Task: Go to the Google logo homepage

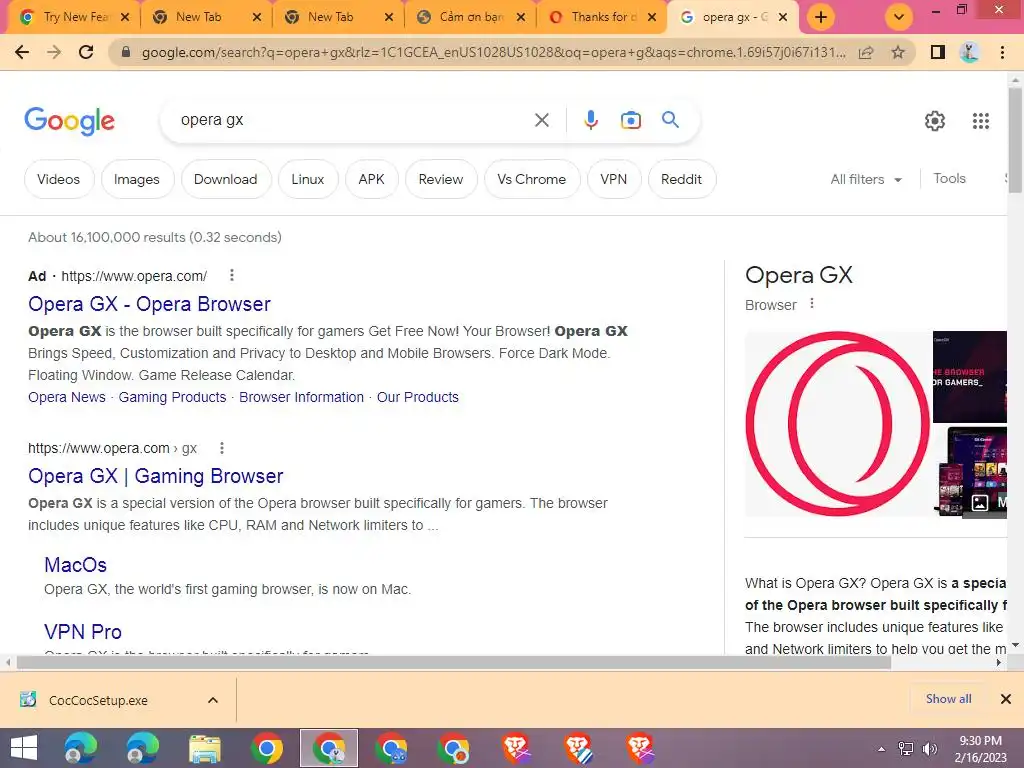Action: [69, 121]
